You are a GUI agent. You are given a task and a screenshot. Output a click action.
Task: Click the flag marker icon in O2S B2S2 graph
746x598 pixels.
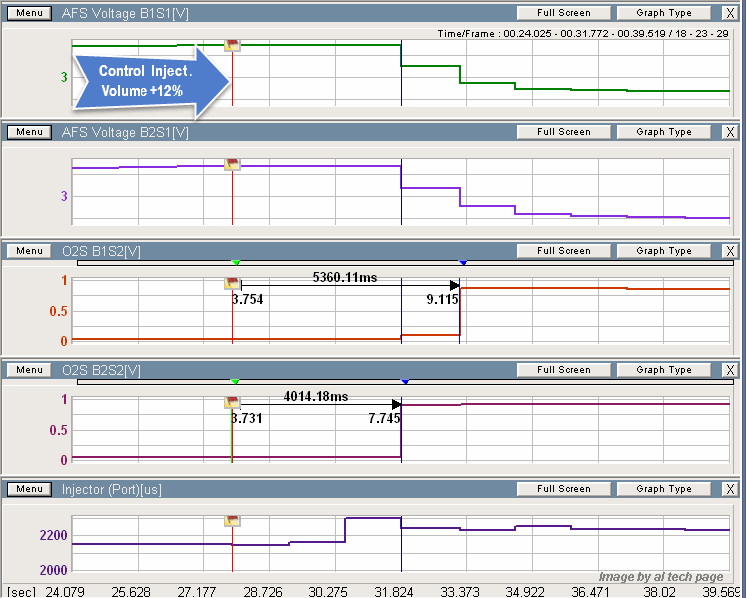click(x=232, y=403)
